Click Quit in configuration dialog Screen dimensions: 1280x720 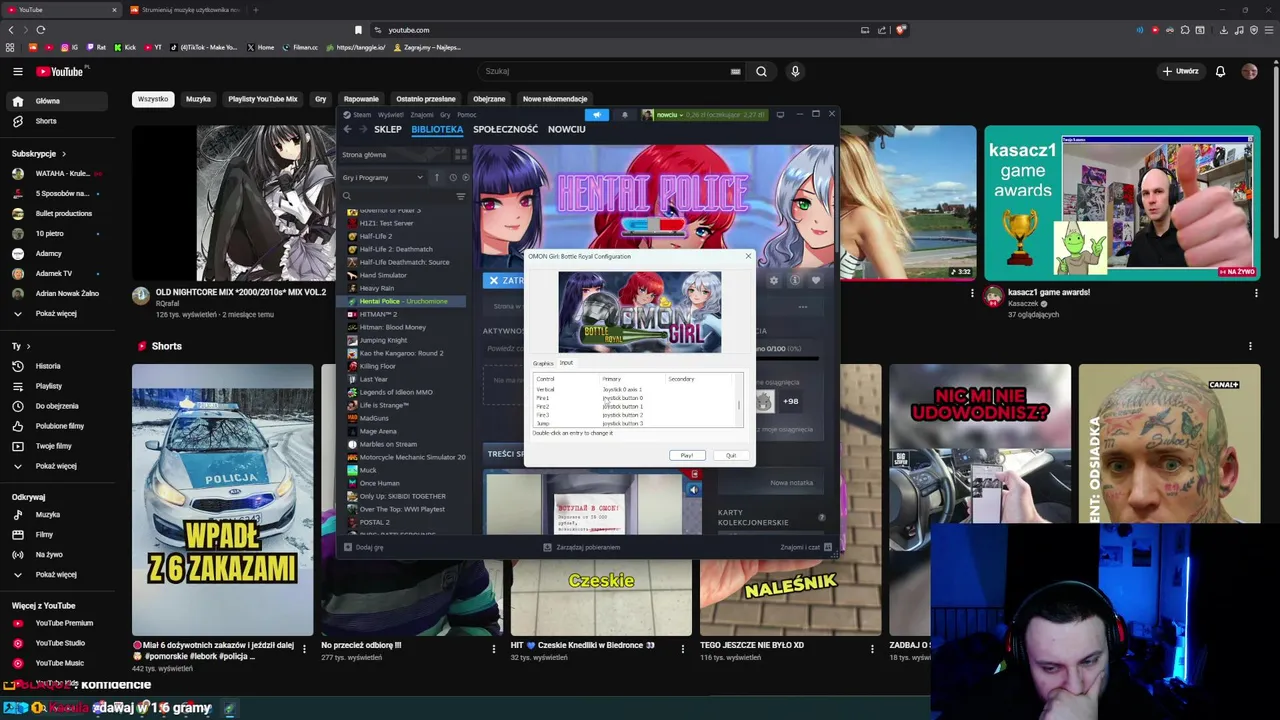pyautogui.click(x=731, y=456)
